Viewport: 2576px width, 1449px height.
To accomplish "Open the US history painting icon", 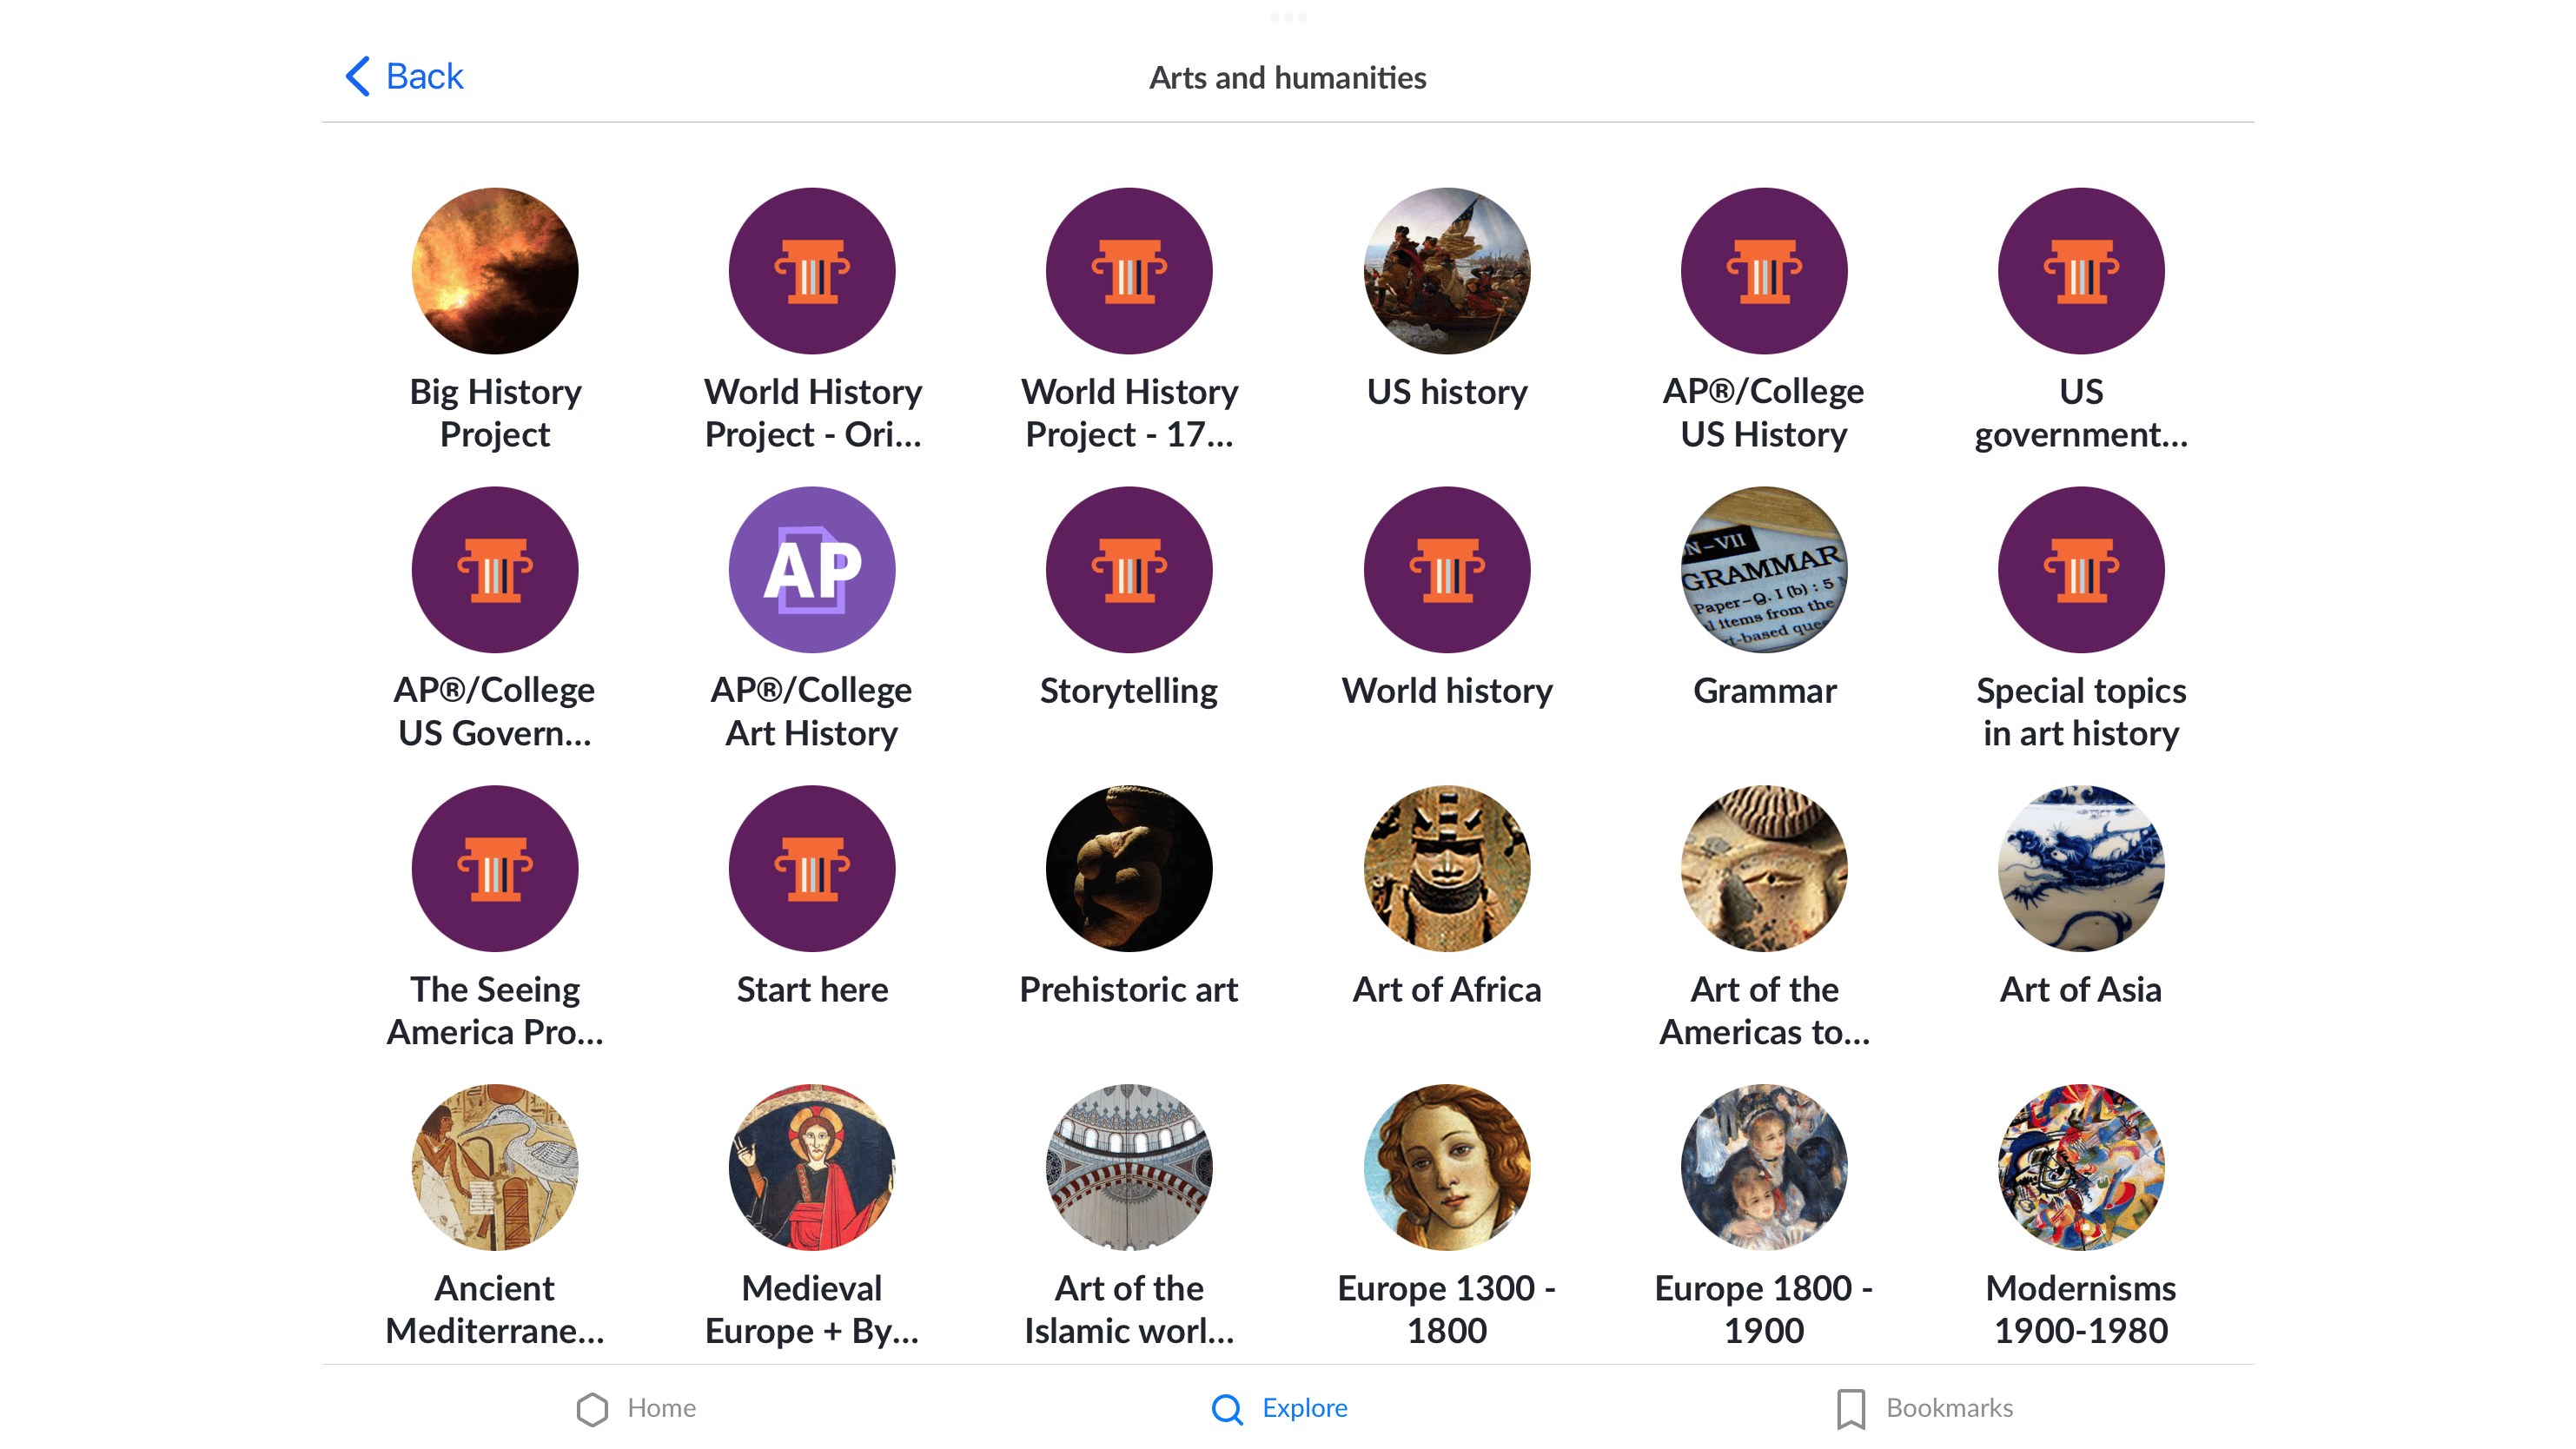I will tap(1446, 271).
